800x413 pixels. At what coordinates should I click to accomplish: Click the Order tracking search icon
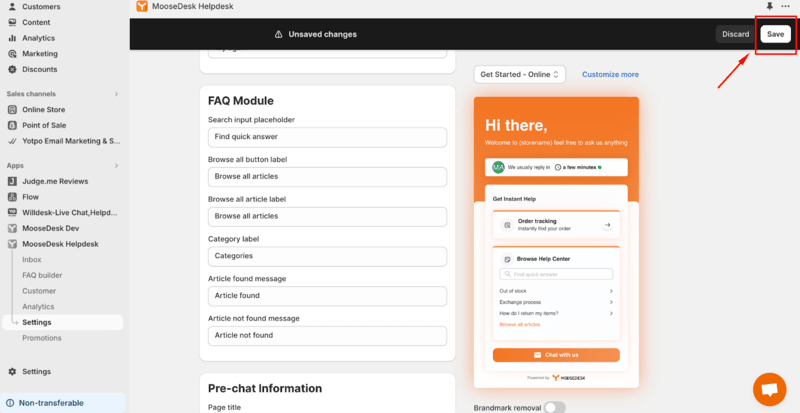coord(507,225)
